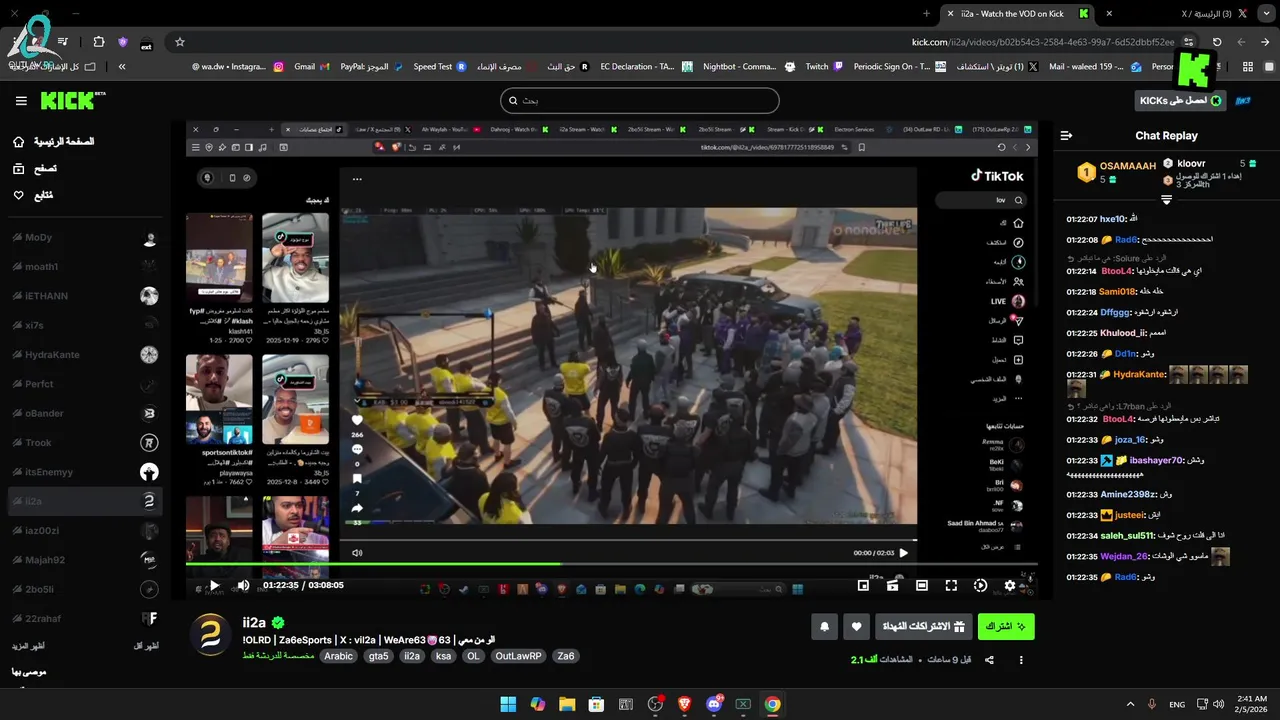The width and height of the screenshot is (1280, 720).
Task: Open Speed Test bookmark
Action: click(x=440, y=67)
